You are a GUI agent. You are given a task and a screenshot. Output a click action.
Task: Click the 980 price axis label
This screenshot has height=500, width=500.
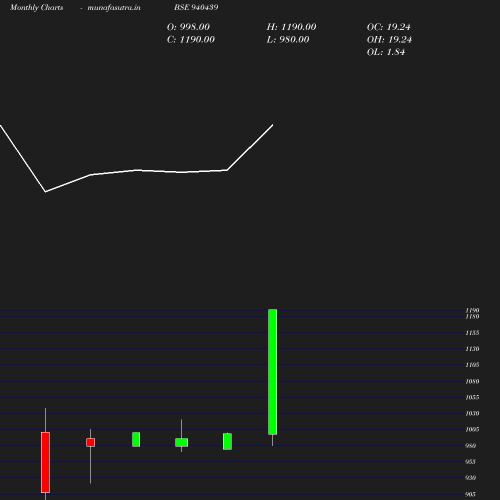(x=470, y=446)
